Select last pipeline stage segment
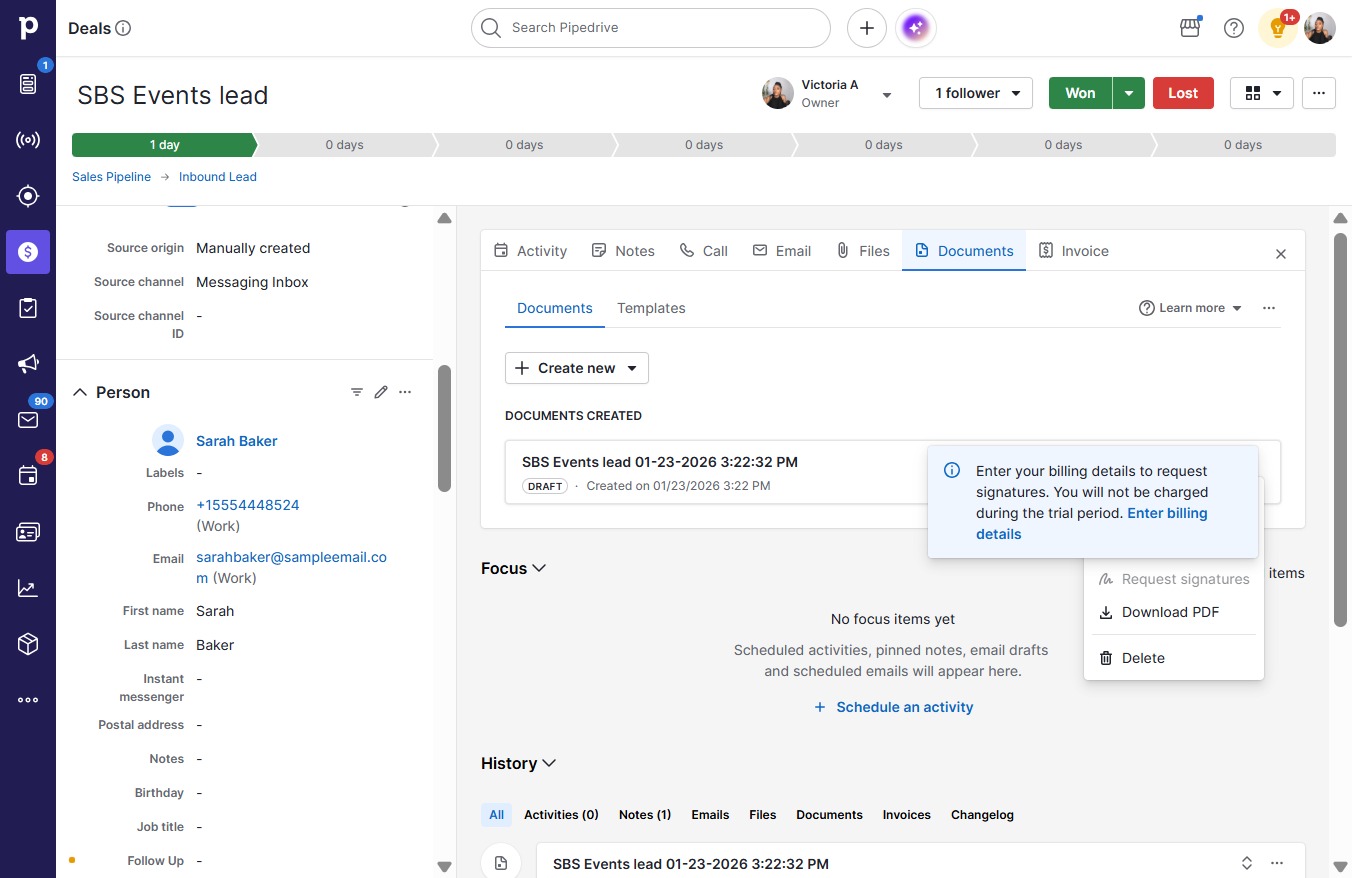 tap(1243, 145)
